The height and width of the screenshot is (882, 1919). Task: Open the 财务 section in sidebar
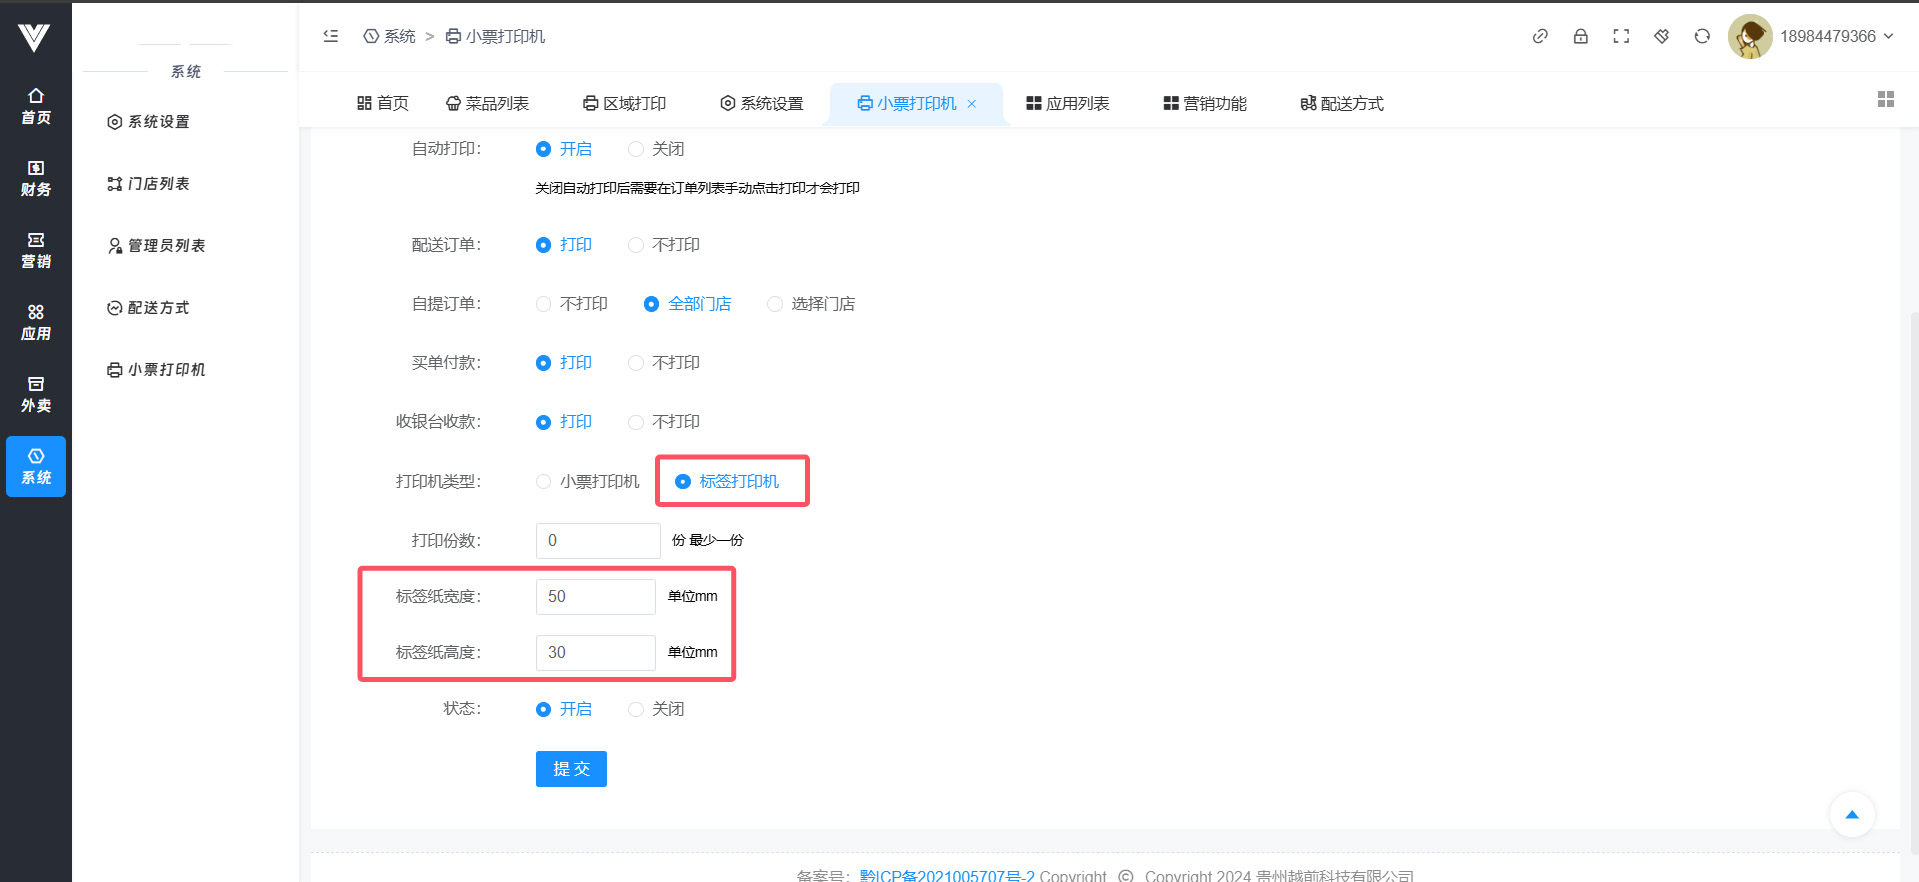tap(36, 178)
